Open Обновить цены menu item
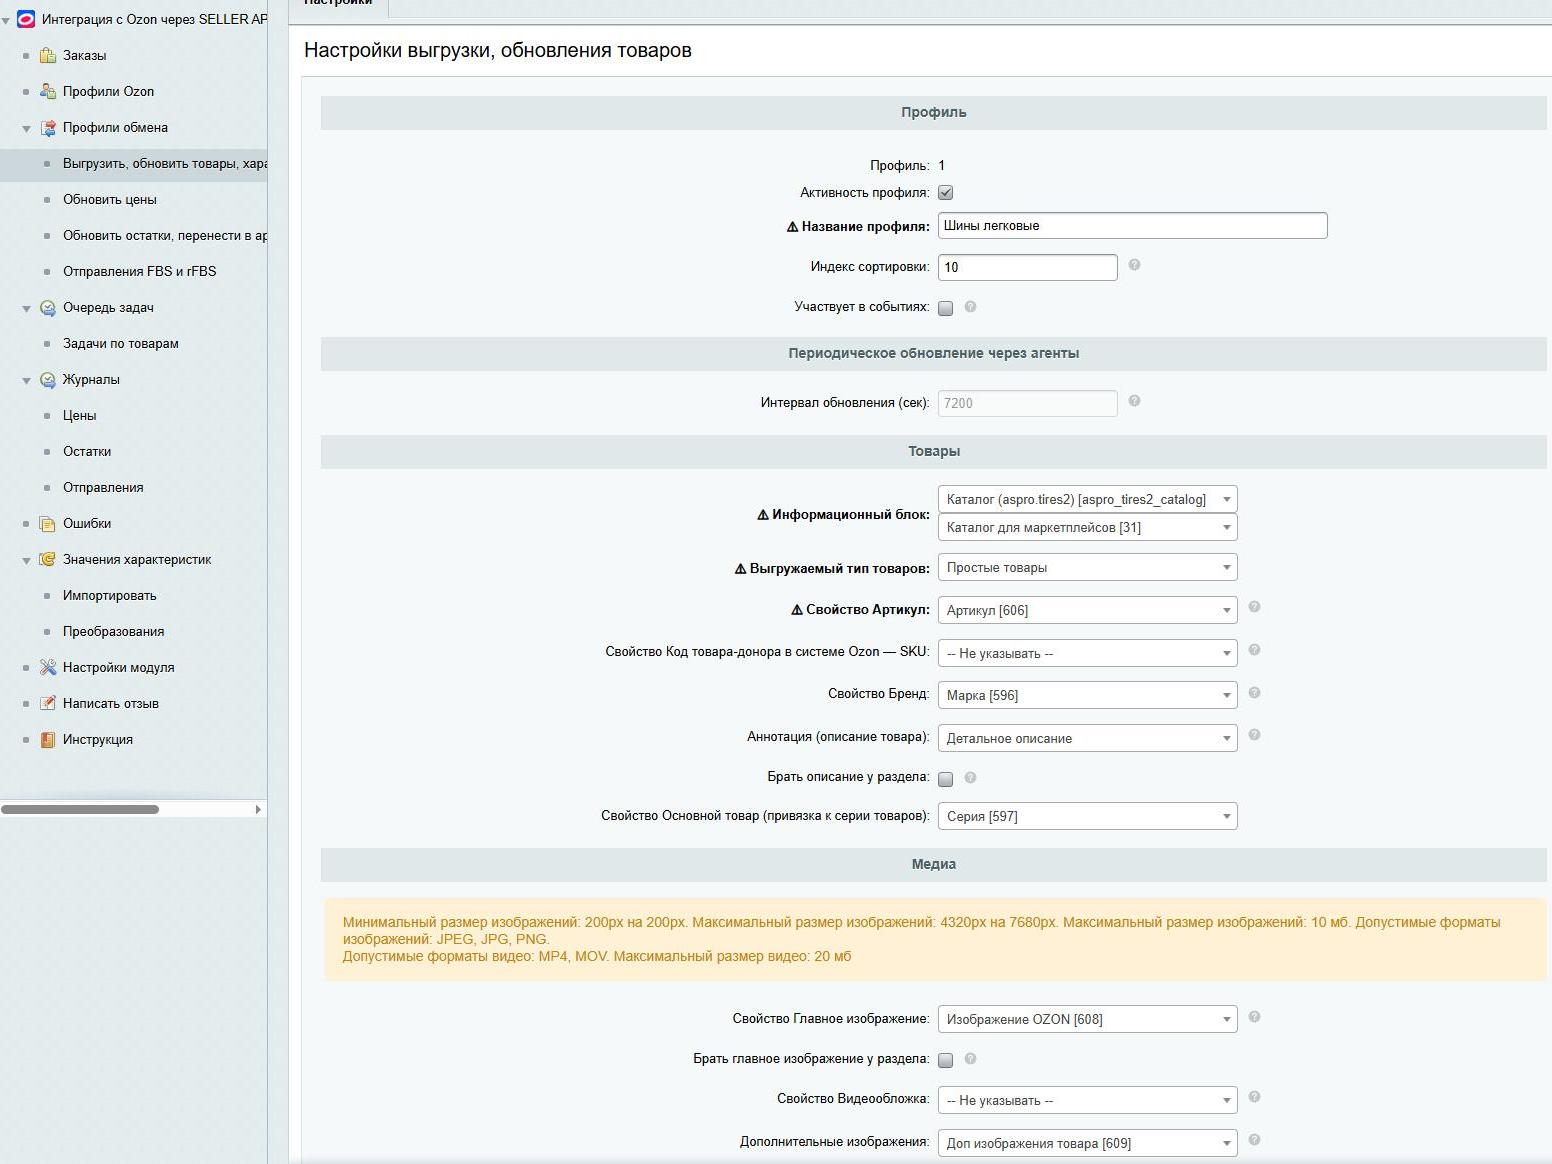Screen dimensions: 1552x1164 click(110, 199)
